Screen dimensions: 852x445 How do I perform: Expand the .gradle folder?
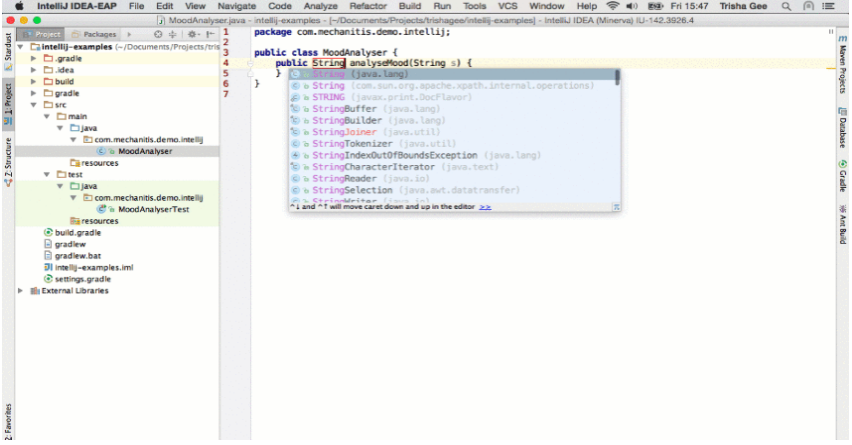pyautogui.click(x=34, y=58)
